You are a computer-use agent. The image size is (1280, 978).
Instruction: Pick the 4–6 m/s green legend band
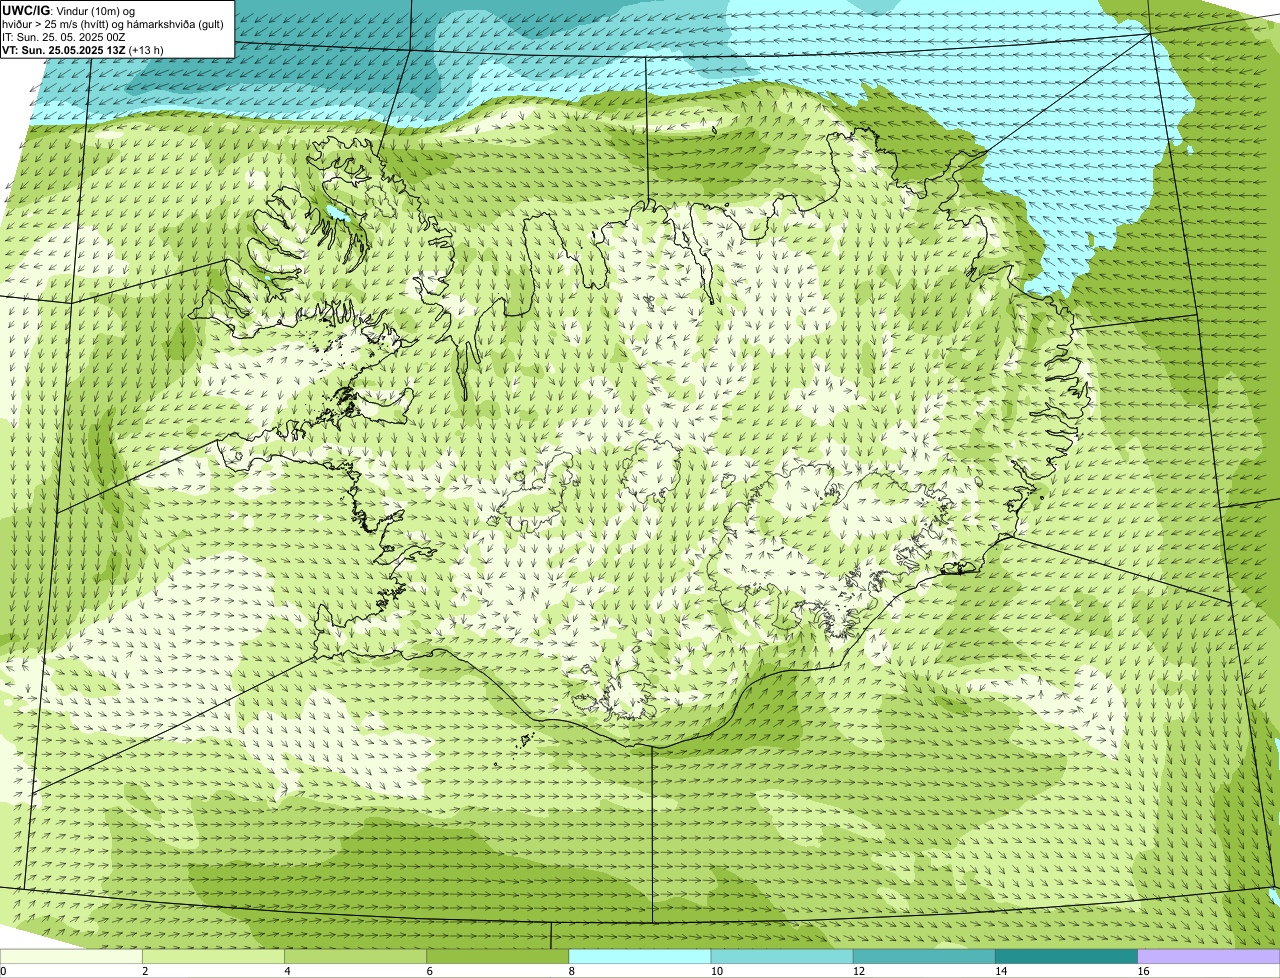[355, 957]
